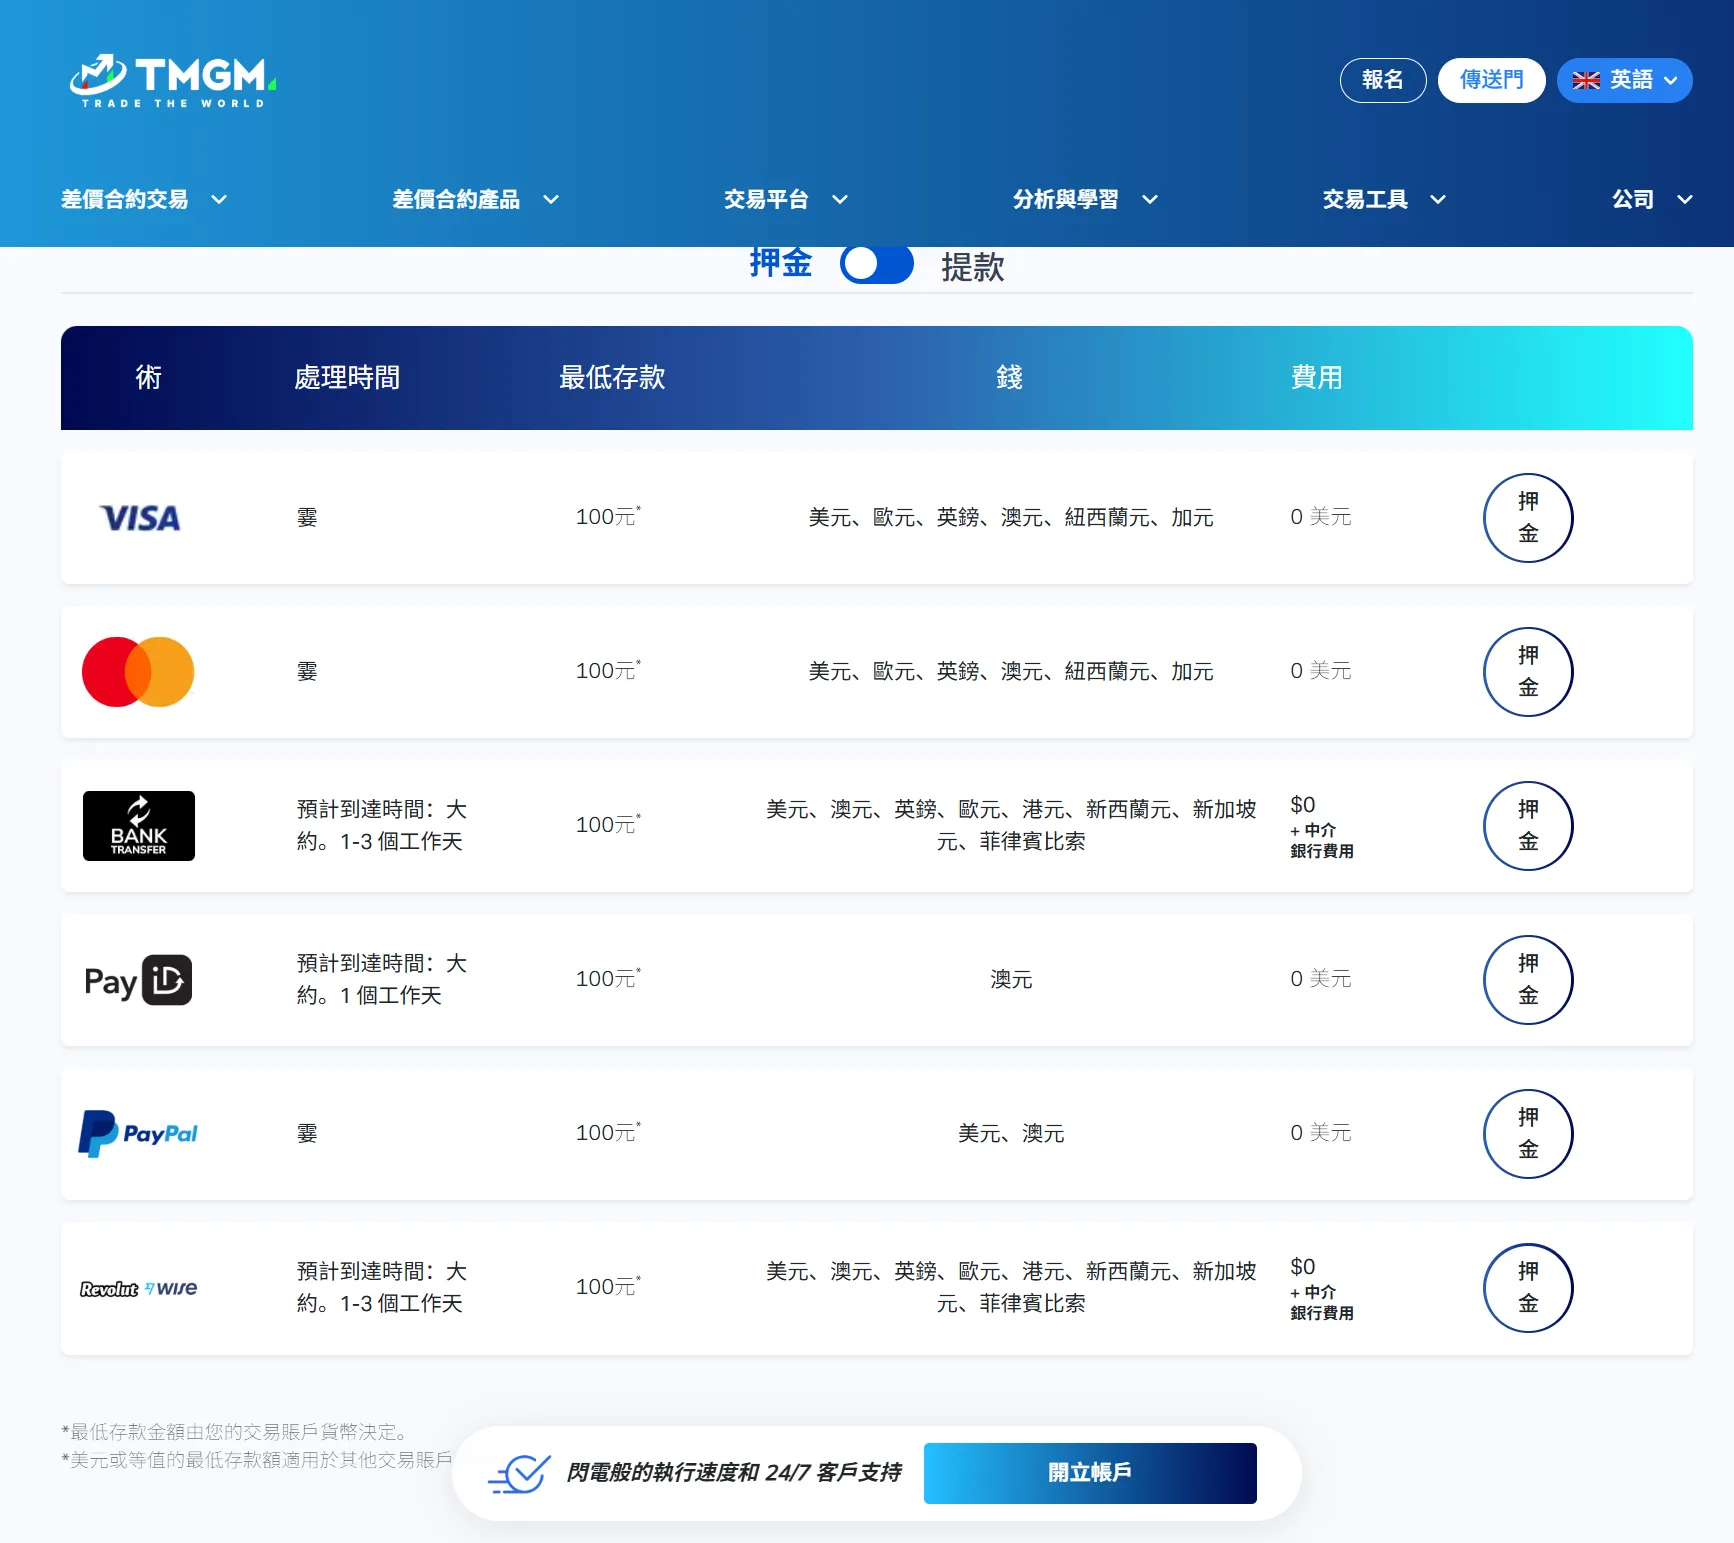Viewport: 1734px width, 1543px height.
Task: Open the 英語 language dropdown
Action: [x=1624, y=80]
